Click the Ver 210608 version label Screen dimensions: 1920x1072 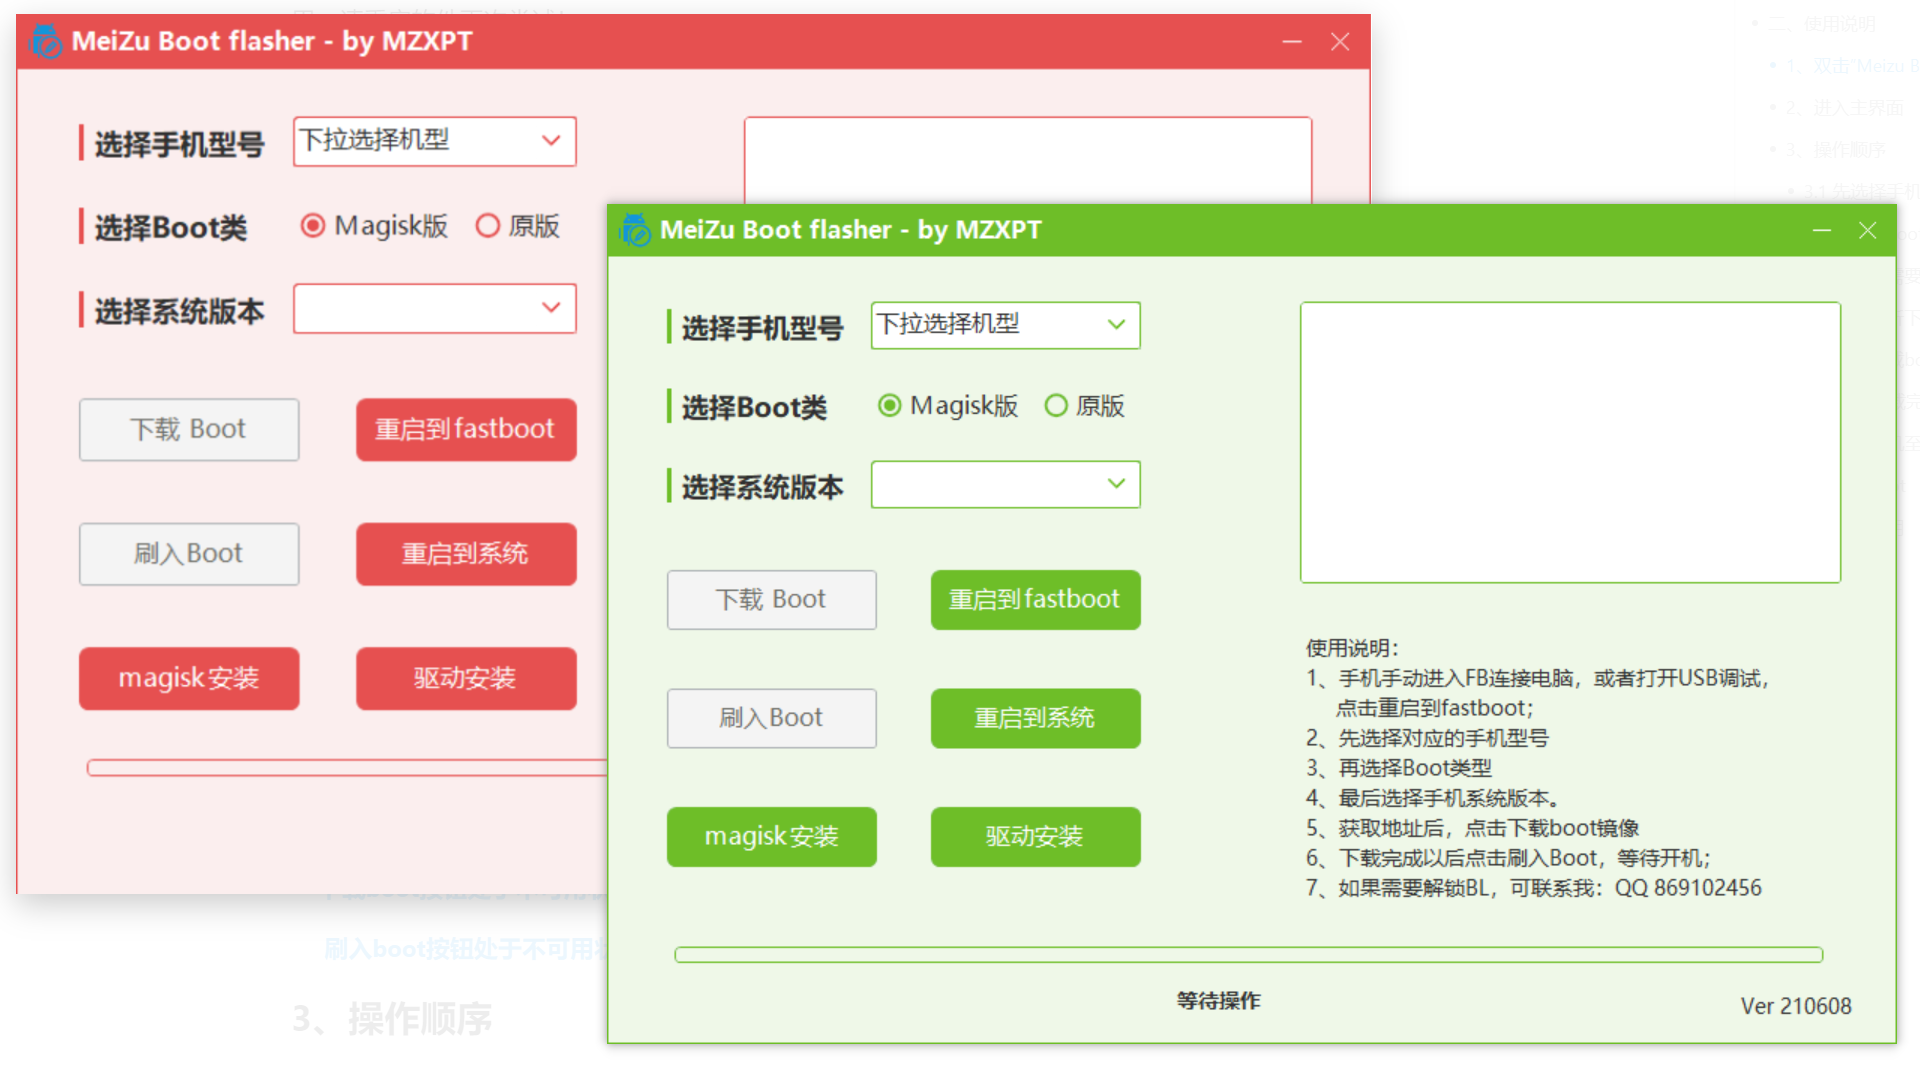(x=1796, y=1006)
